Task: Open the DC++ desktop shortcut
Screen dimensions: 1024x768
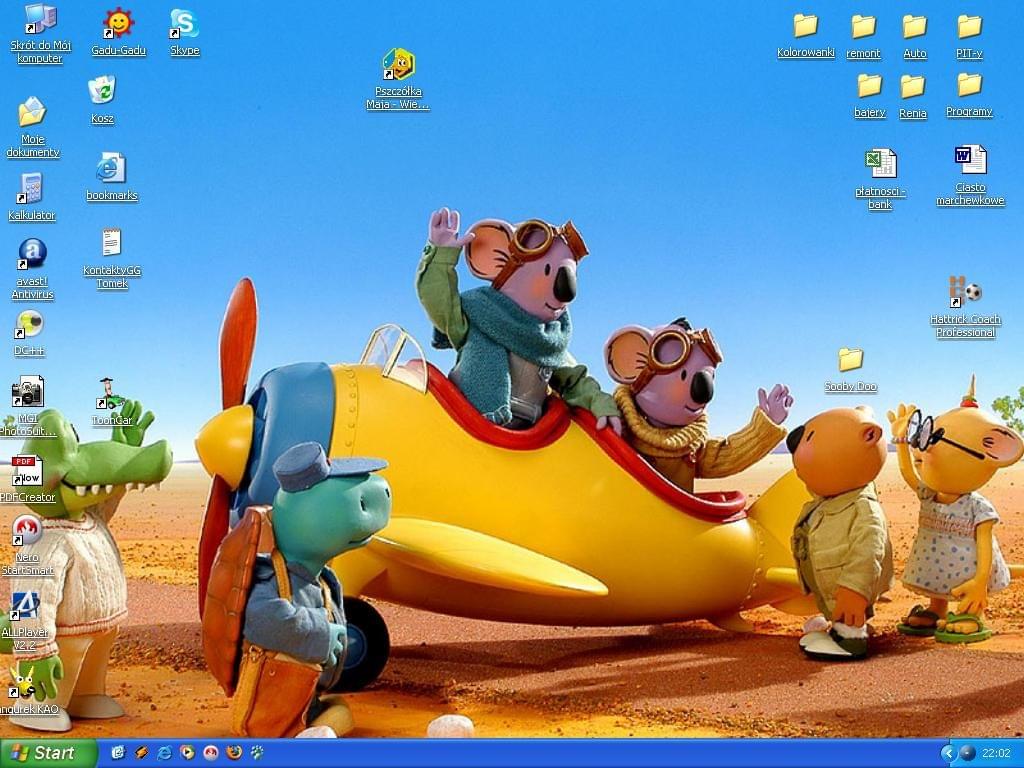Action: coord(29,325)
